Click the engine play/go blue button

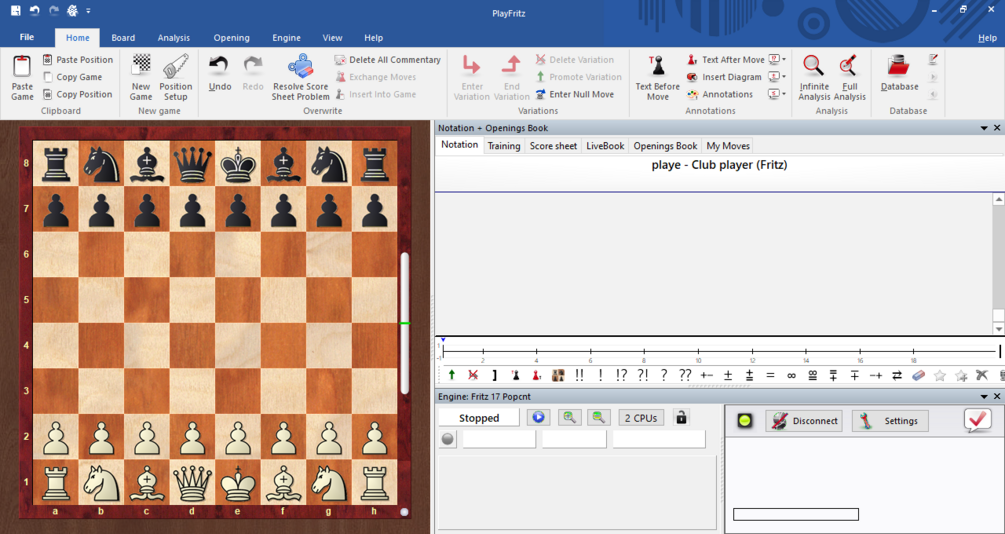538,417
